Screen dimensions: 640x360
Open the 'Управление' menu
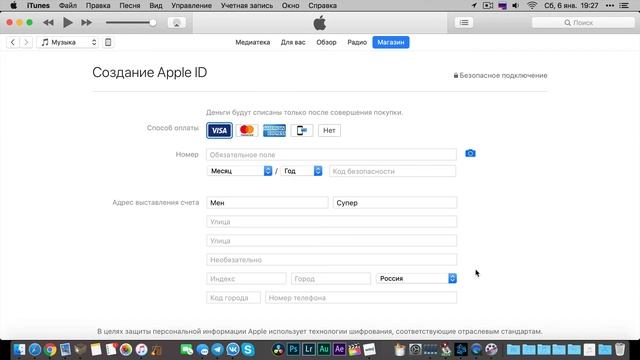(191, 5)
